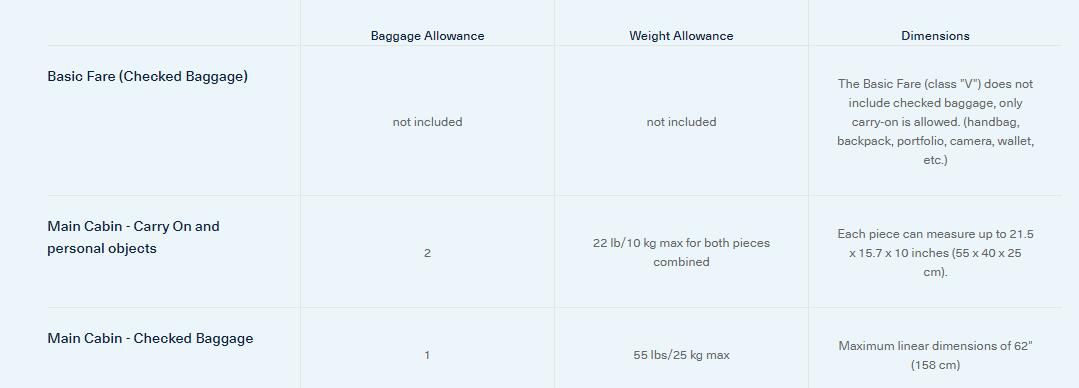Image resolution: width=1079 pixels, height=388 pixels.
Task: Select the Basic Fare (Checked Baggage) row label
Action: click(x=147, y=76)
